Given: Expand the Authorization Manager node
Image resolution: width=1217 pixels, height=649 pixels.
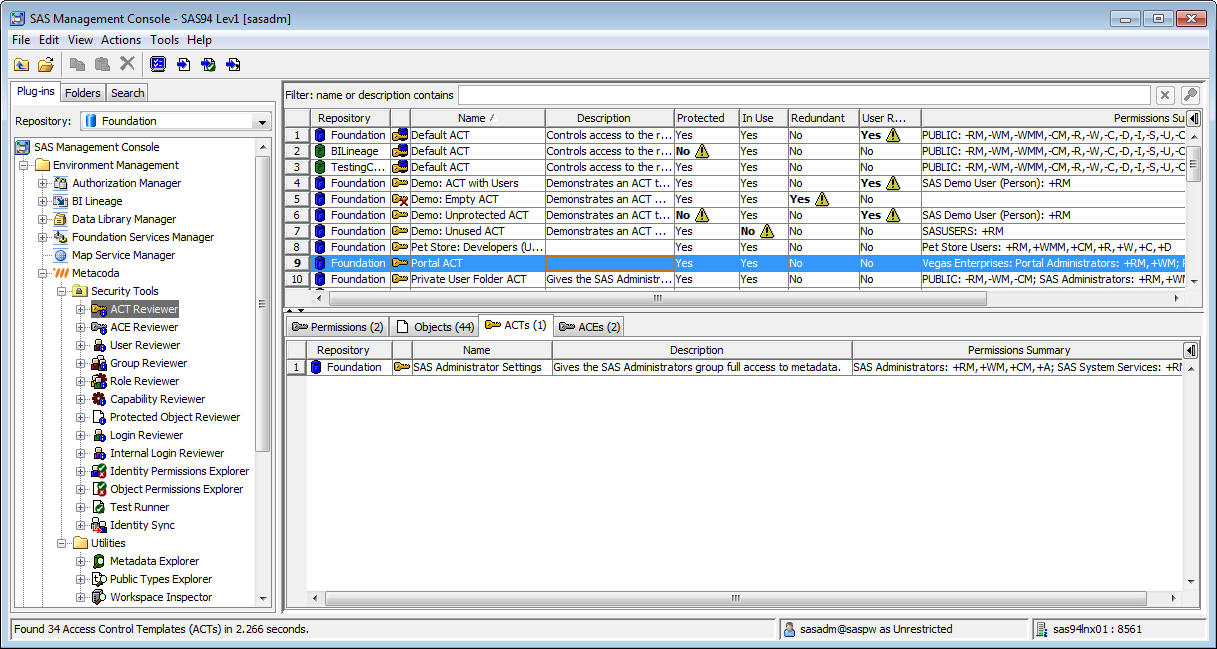Looking at the screenshot, I should point(43,183).
